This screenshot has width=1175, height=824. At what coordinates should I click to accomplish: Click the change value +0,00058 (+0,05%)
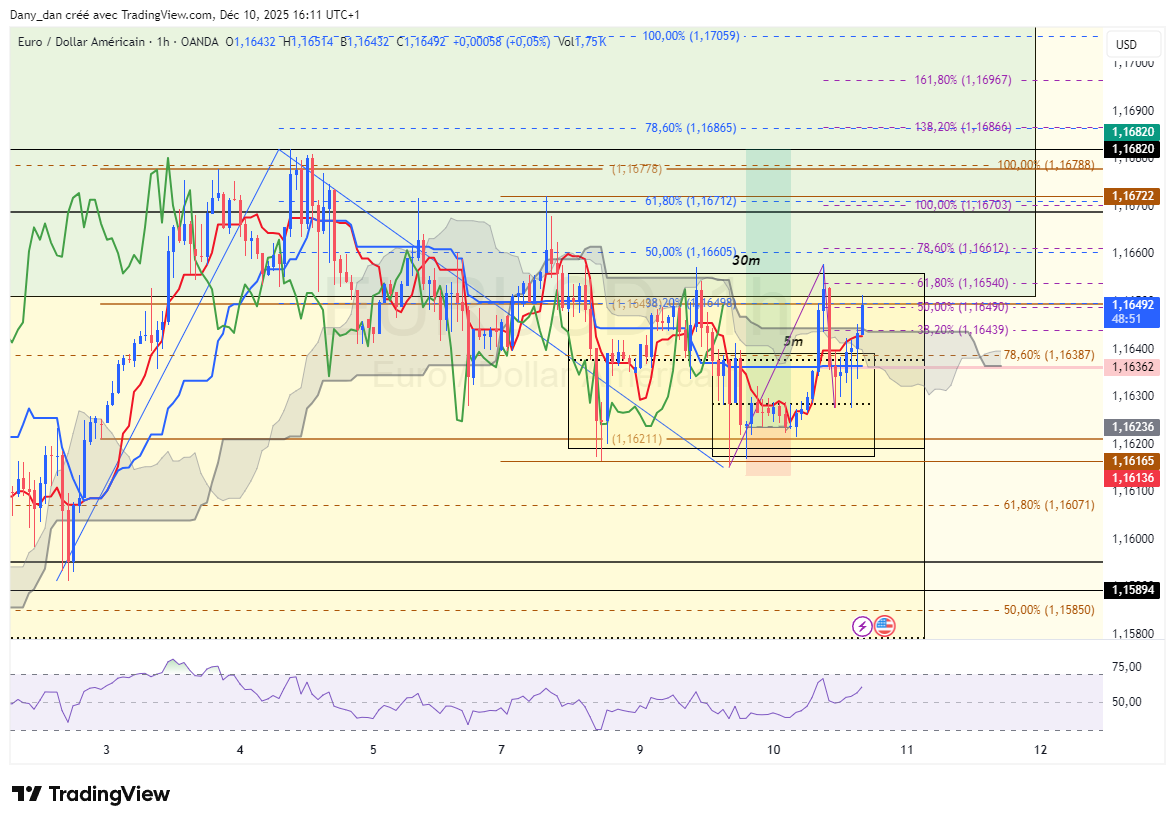501,42
